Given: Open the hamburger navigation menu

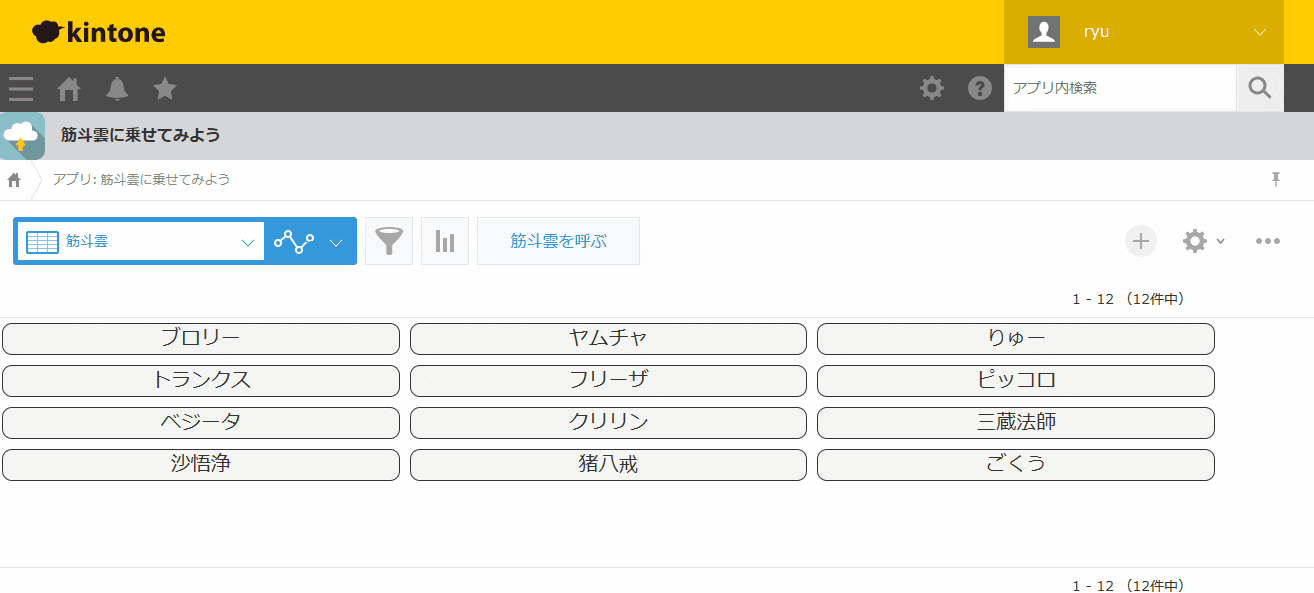Looking at the screenshot, I should [x=21, y=89].
